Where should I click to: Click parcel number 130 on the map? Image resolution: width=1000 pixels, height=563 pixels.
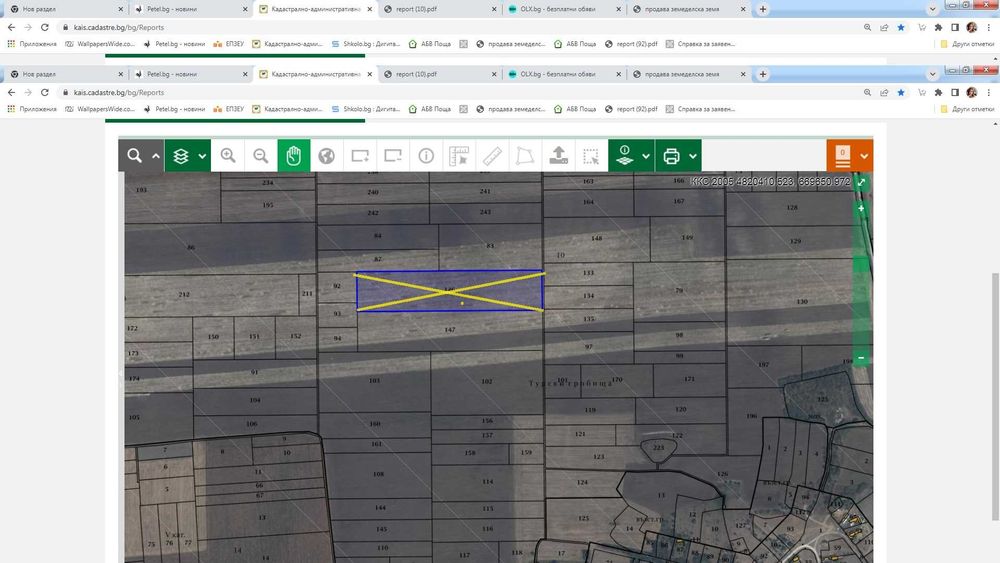pos(802,301)
